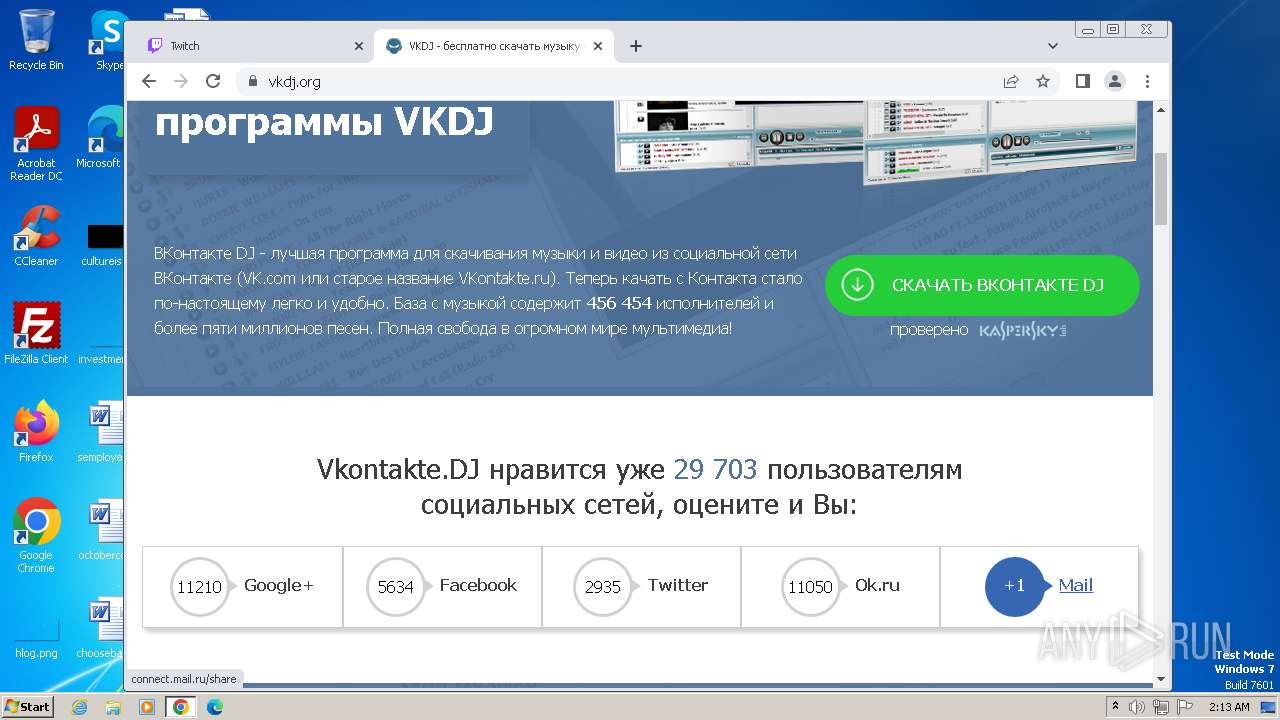Launch CCleaner from desktop

coord(36,236)
